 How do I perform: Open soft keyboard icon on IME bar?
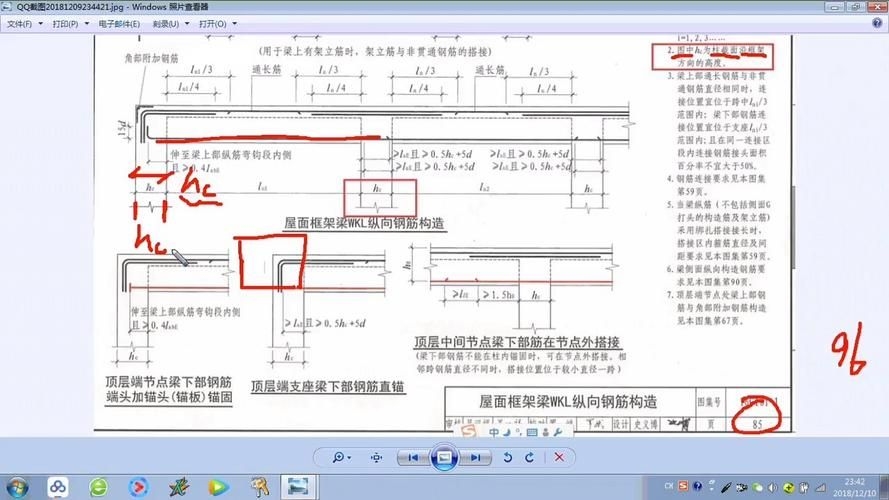pyautogui.click(x=532, y=433)
